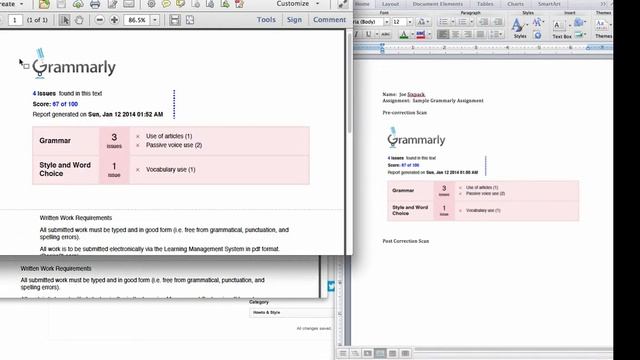Apply the text highlight color button
Image resolution: width=640 pixels, height=360 pixels.
[421, 35]
